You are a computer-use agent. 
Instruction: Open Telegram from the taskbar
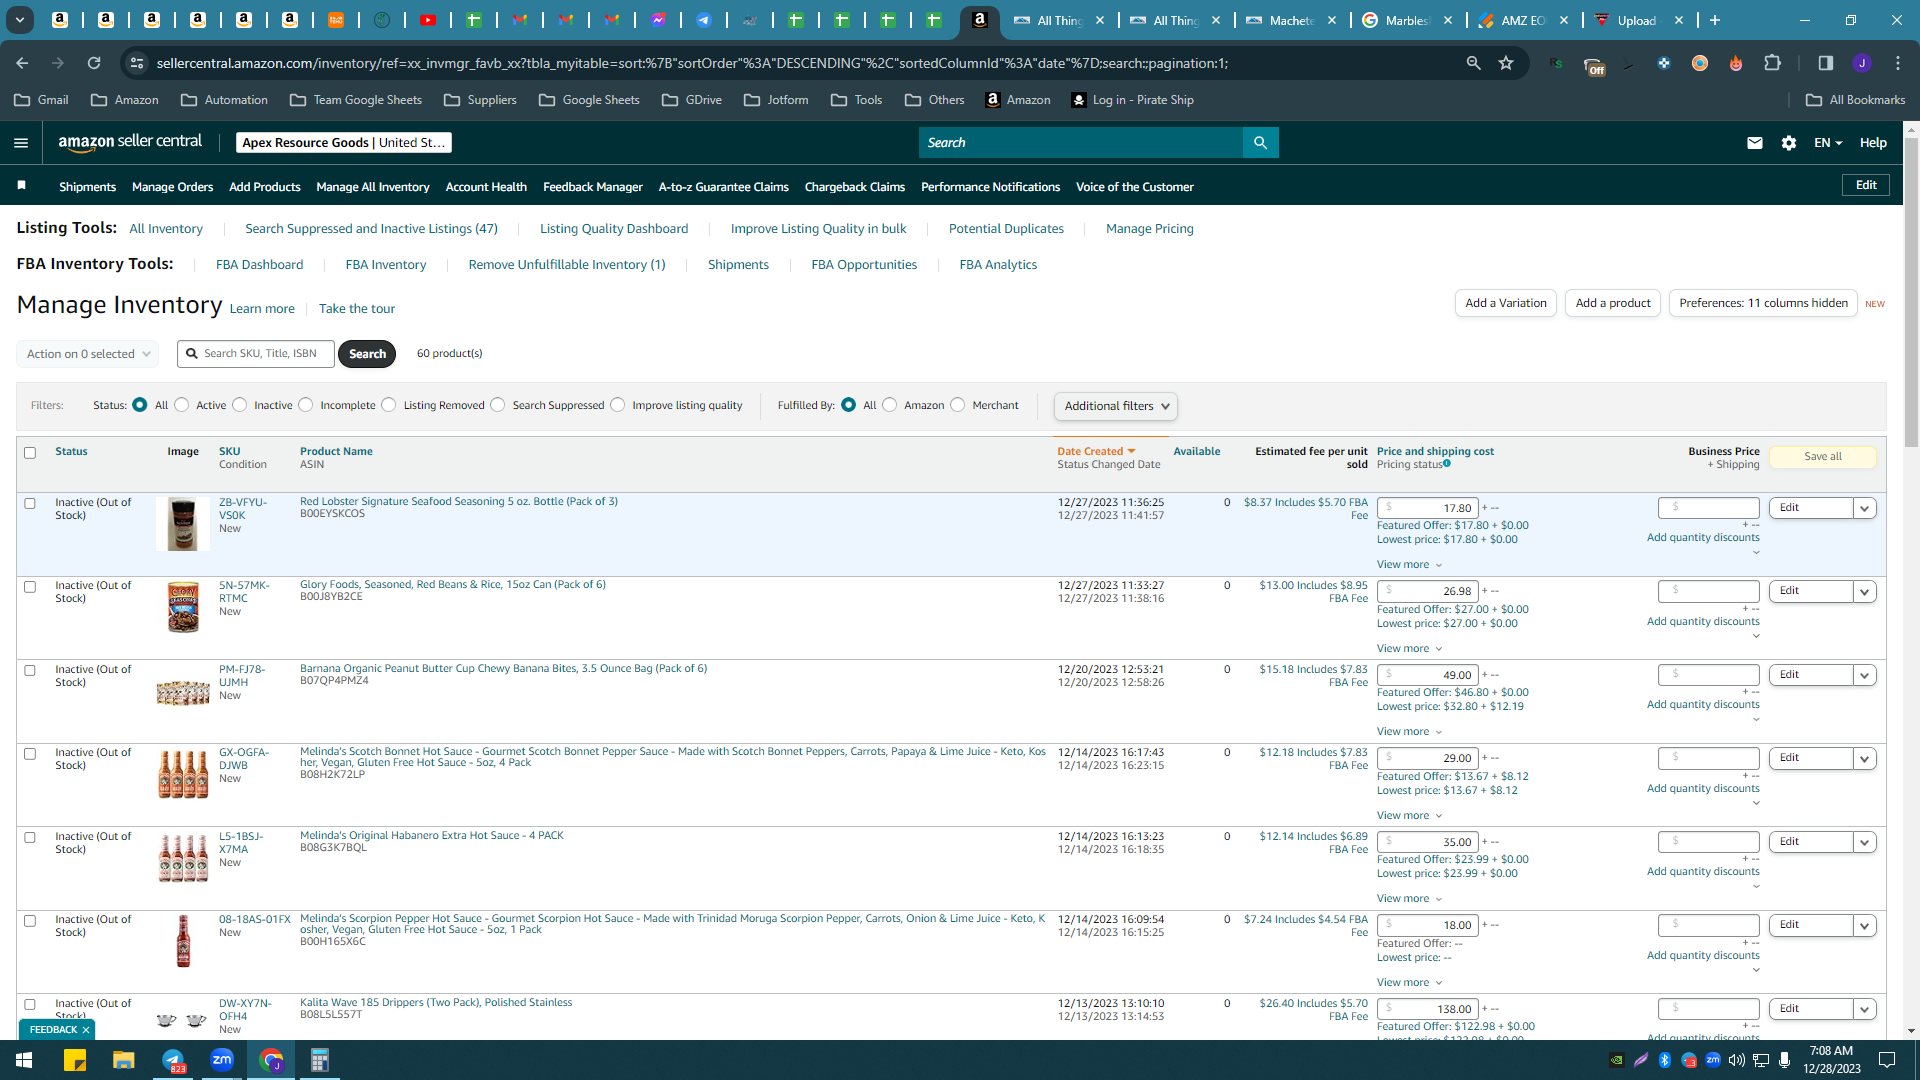pyautogui.click(x=173, y=1060)
